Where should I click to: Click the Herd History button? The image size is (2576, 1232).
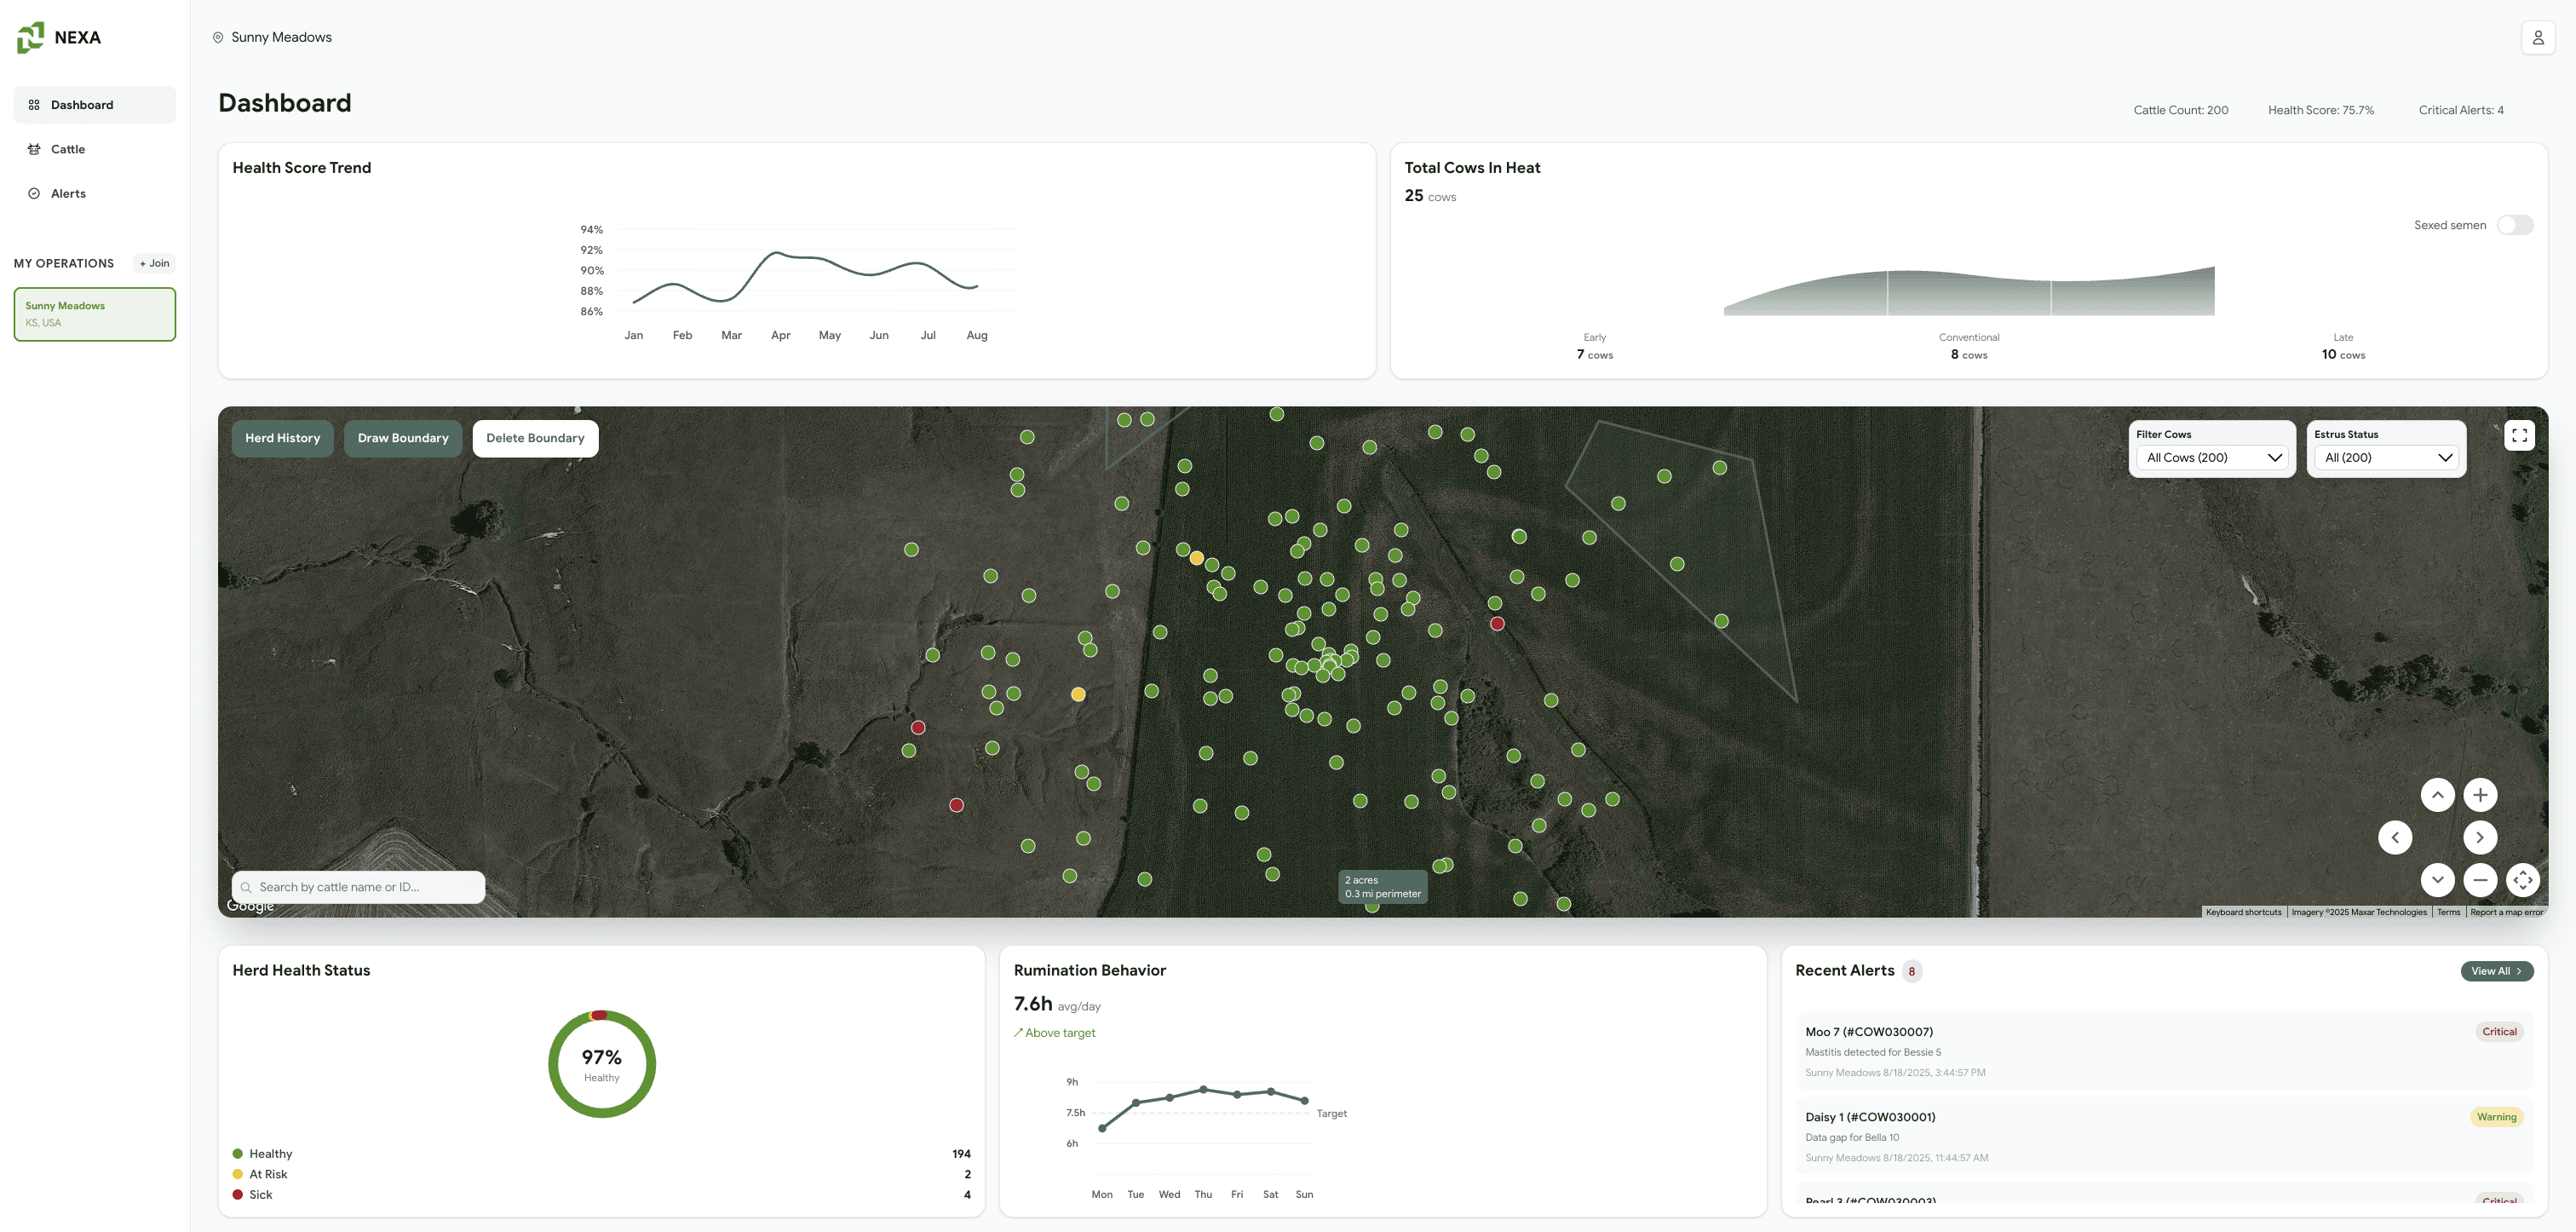tap(283, 438)
